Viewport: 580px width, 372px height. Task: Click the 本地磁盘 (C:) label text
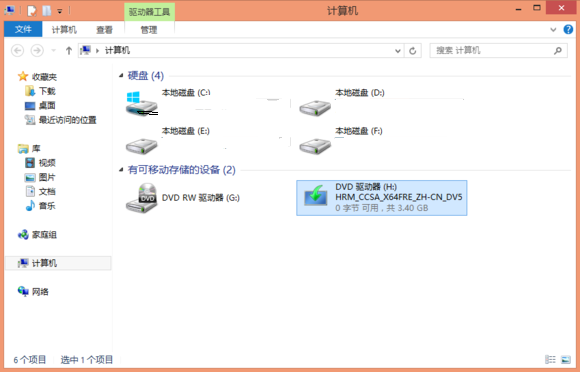(186, 92)
